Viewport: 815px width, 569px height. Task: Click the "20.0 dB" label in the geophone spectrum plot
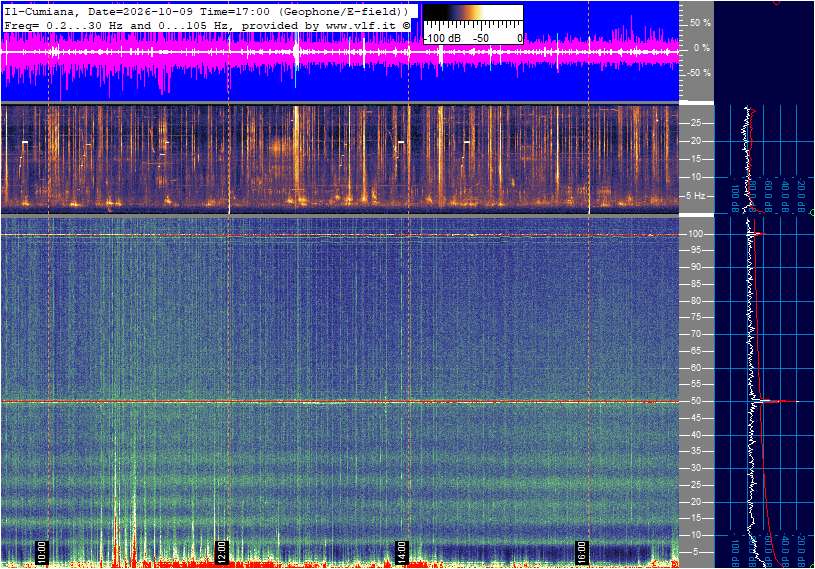point(802,197)
